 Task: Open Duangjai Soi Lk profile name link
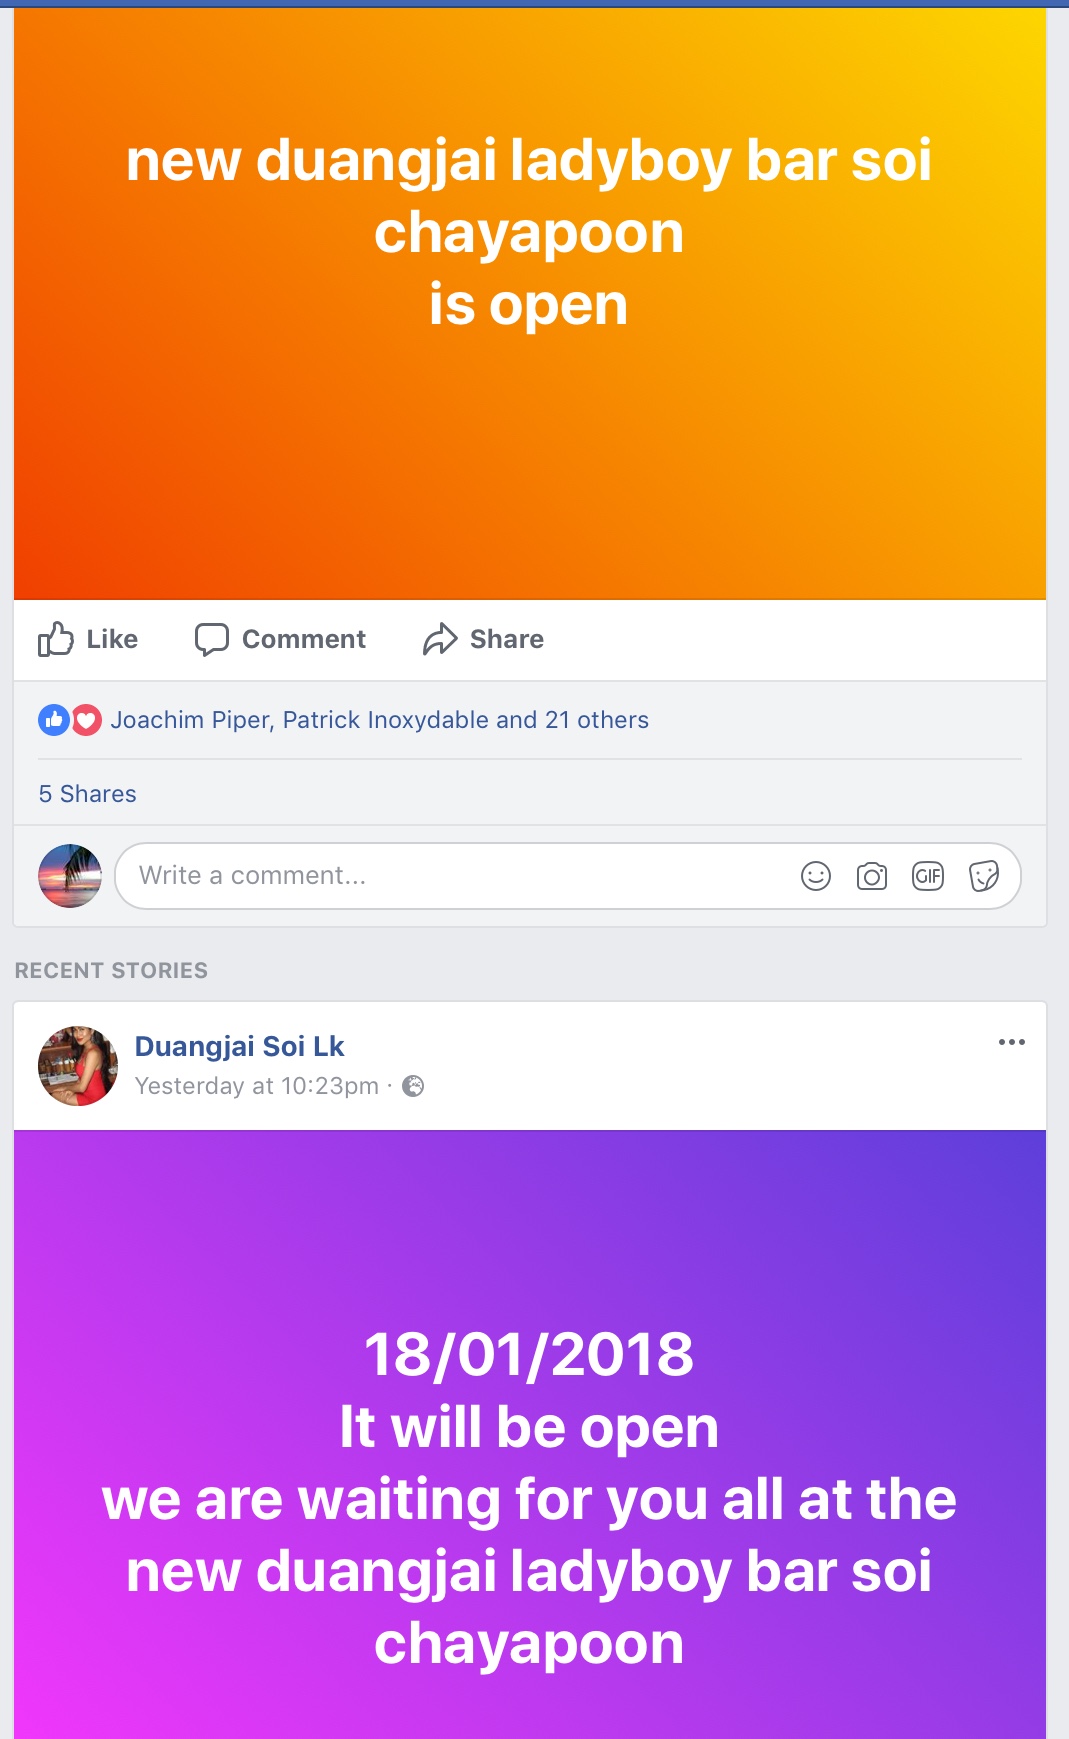239,1046
